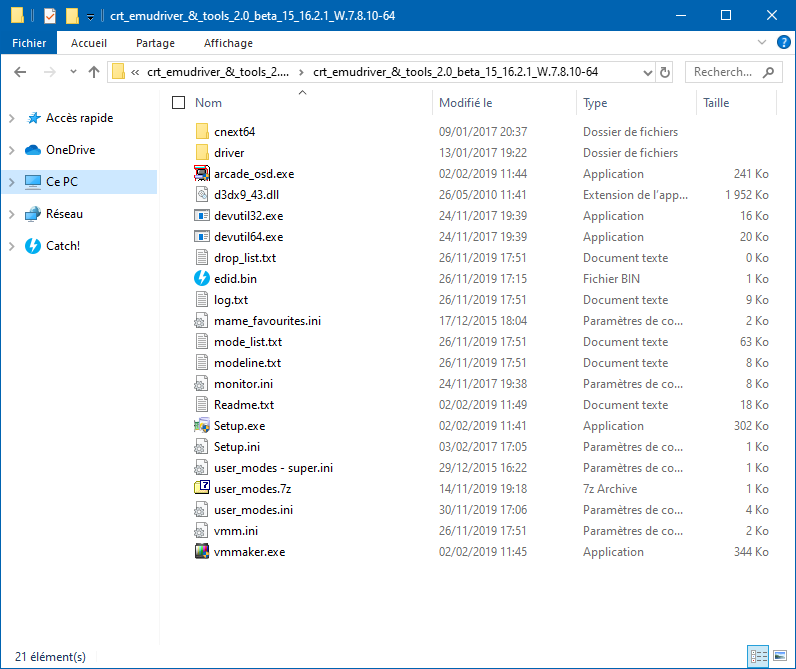This screenshot has width=796, height=669.
Task: Click the user_modes.7z archive icon
Action: coord(202,489)
